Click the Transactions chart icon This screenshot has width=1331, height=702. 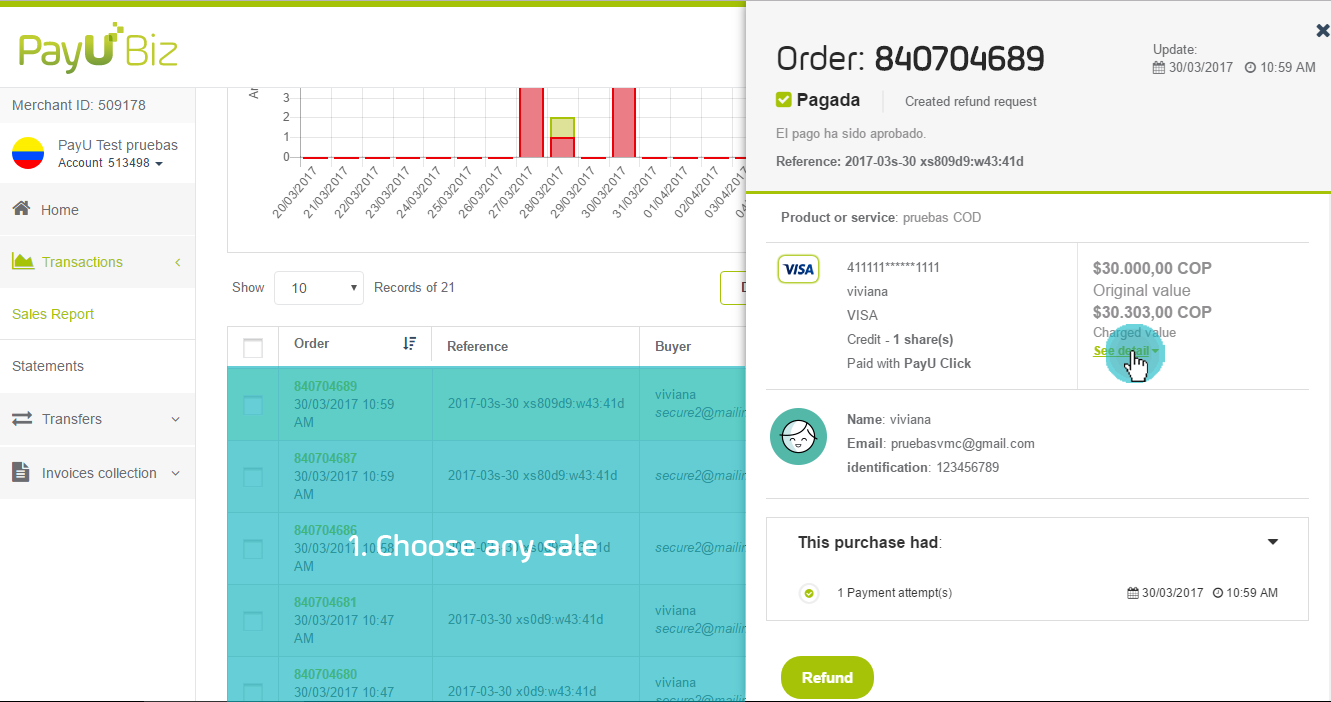coord(23,261)
